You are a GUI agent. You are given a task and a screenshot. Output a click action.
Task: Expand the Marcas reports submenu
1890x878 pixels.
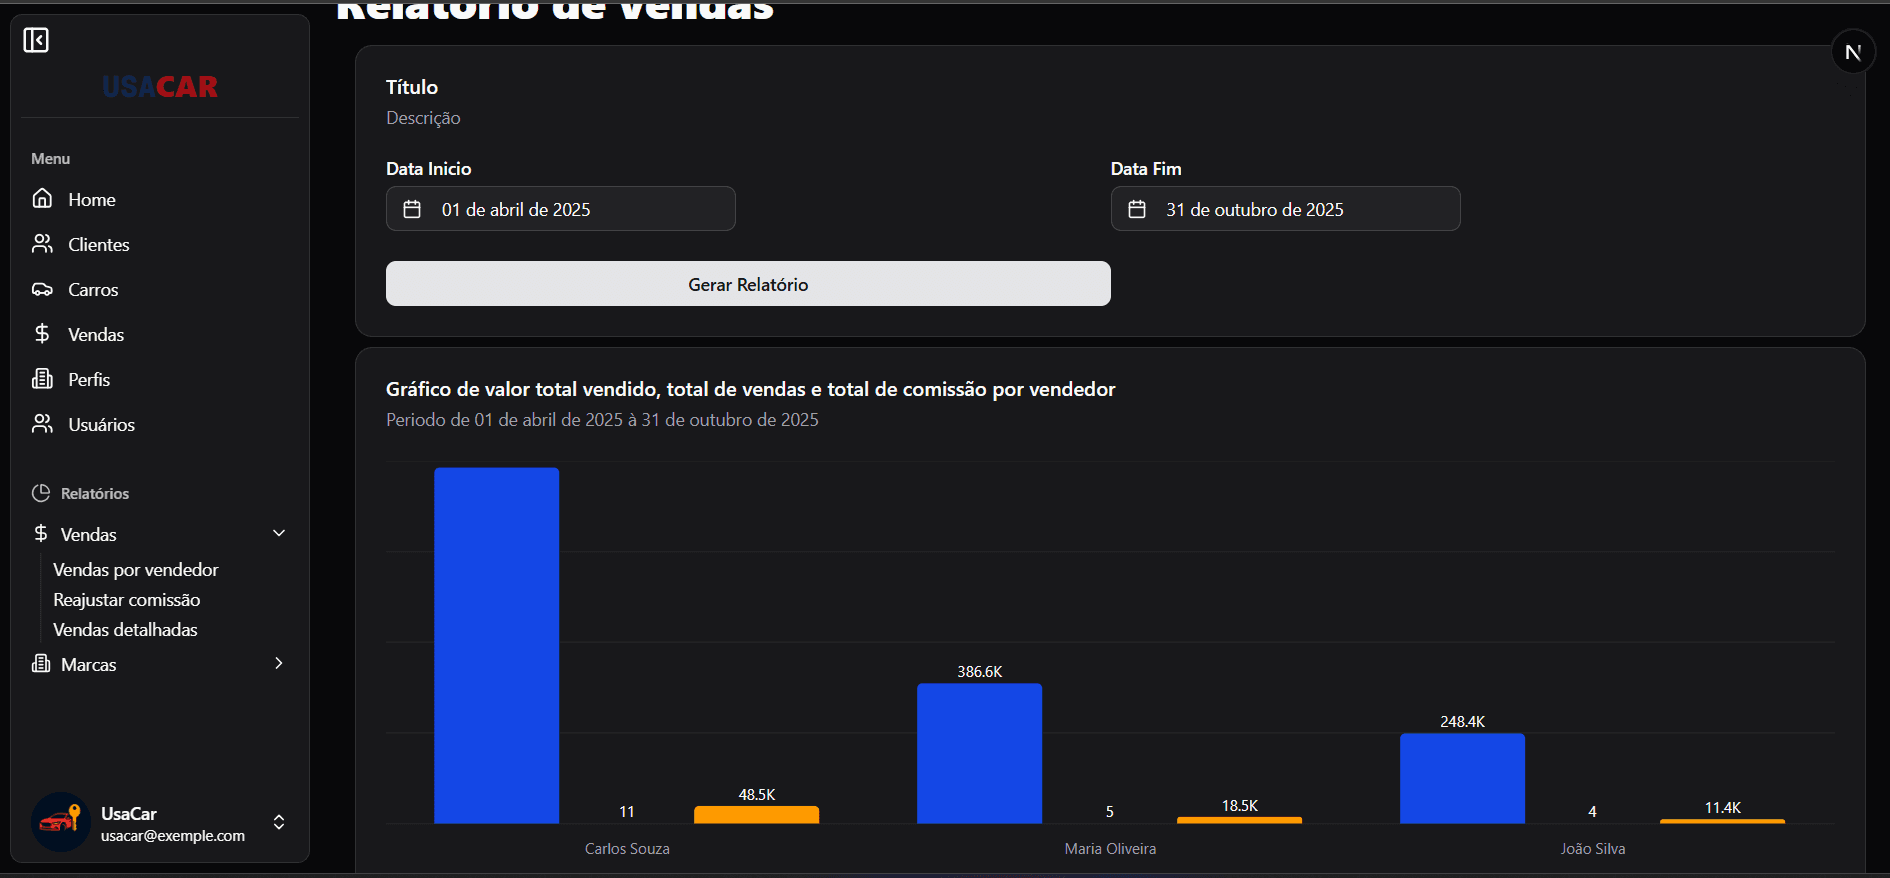(279, 664)
